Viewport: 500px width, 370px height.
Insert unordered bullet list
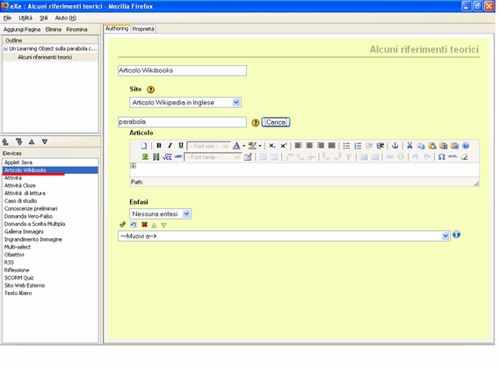click(x=347, y=146)
